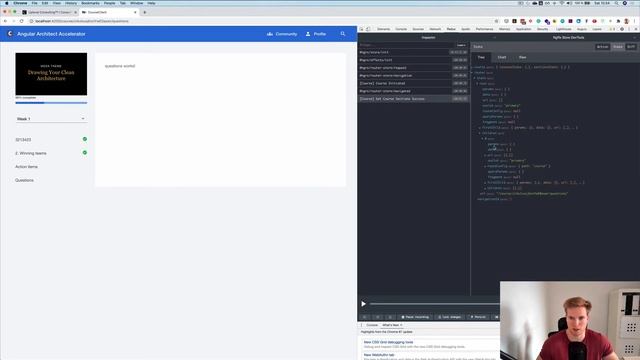Open the DevTools Console panel tab
The height and width of the screenshot is (360, 640).
tap(401, 29)
